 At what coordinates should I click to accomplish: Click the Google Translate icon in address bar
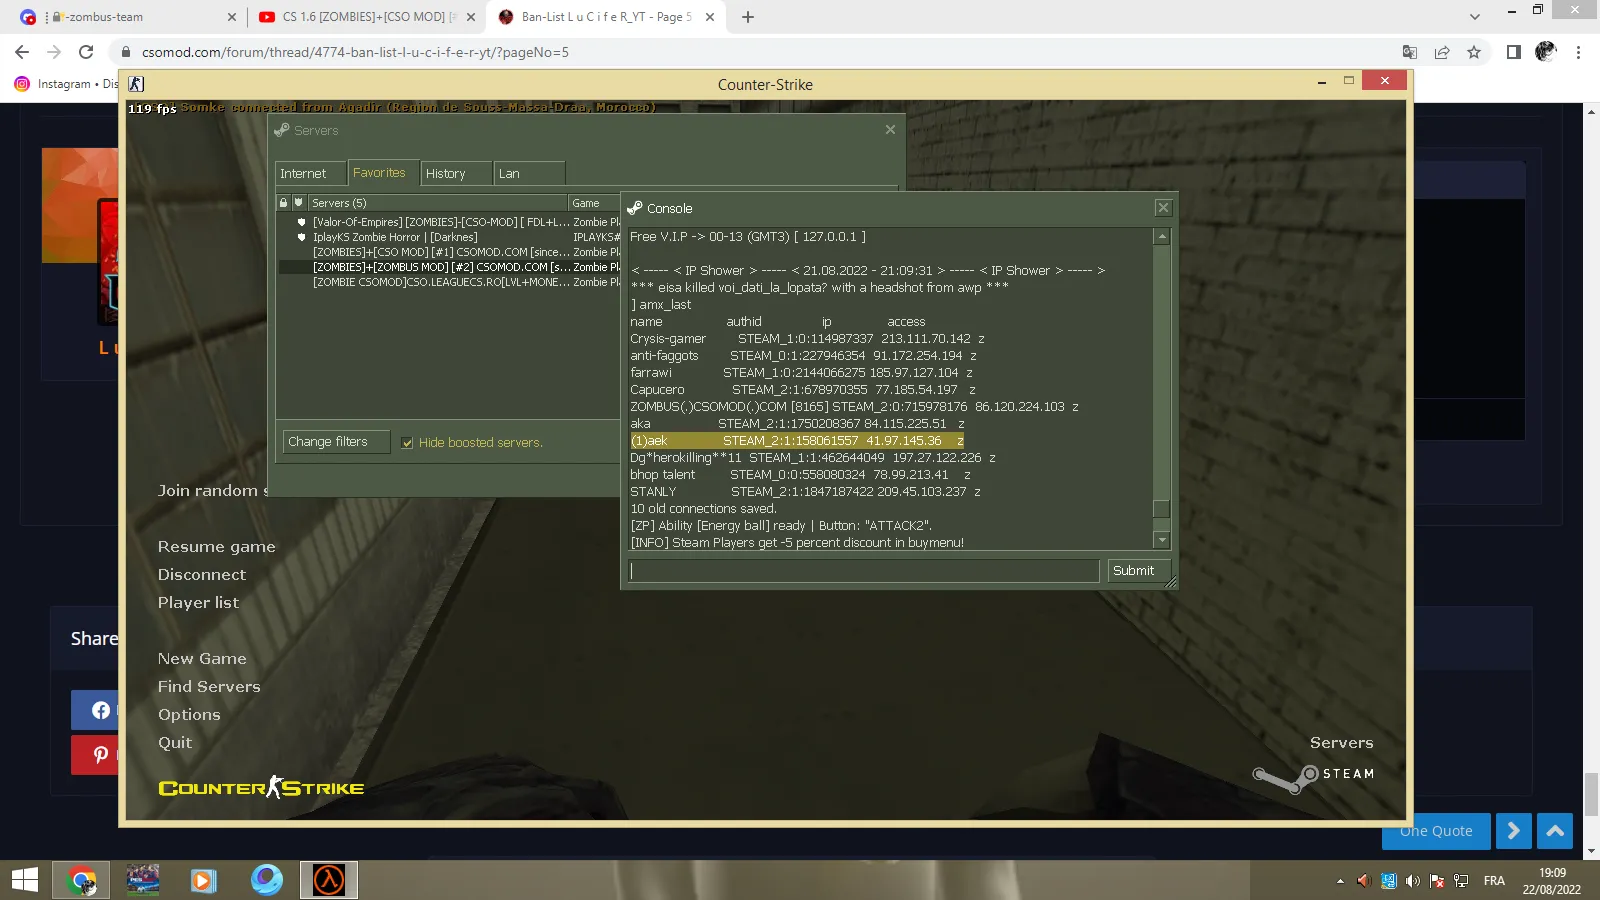click(x=1410, y=52)
